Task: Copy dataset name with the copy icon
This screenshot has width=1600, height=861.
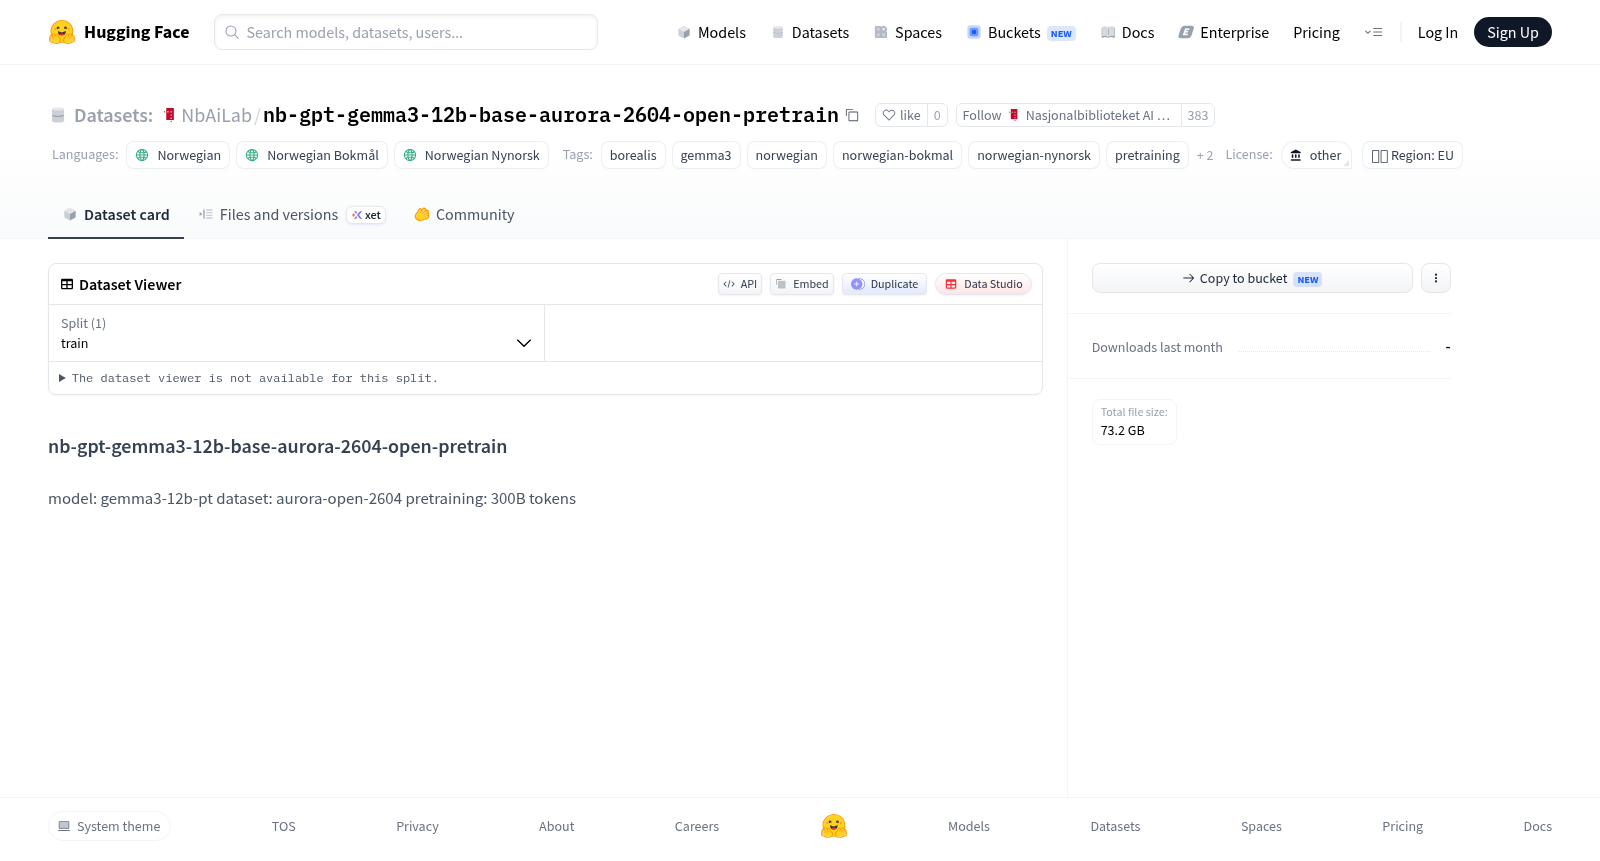Action: tap(852, 115)
